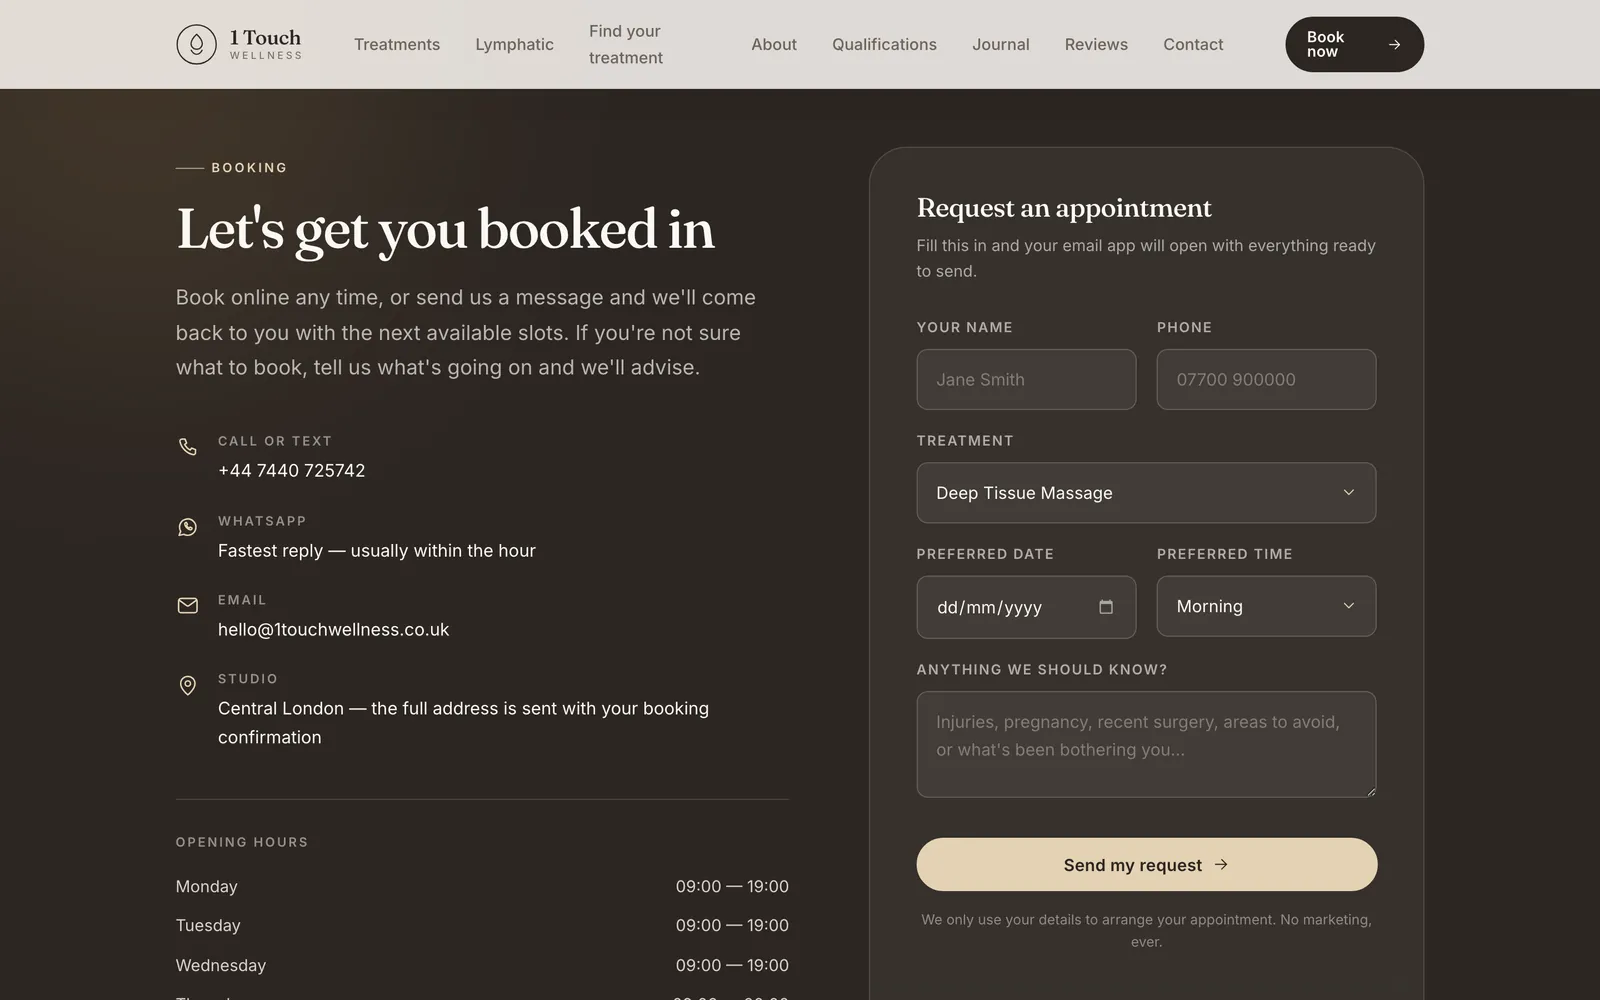
Task: Click the 1 Touch Wellness logo icon
Action: pyautogui.click(x=196, y=44)
